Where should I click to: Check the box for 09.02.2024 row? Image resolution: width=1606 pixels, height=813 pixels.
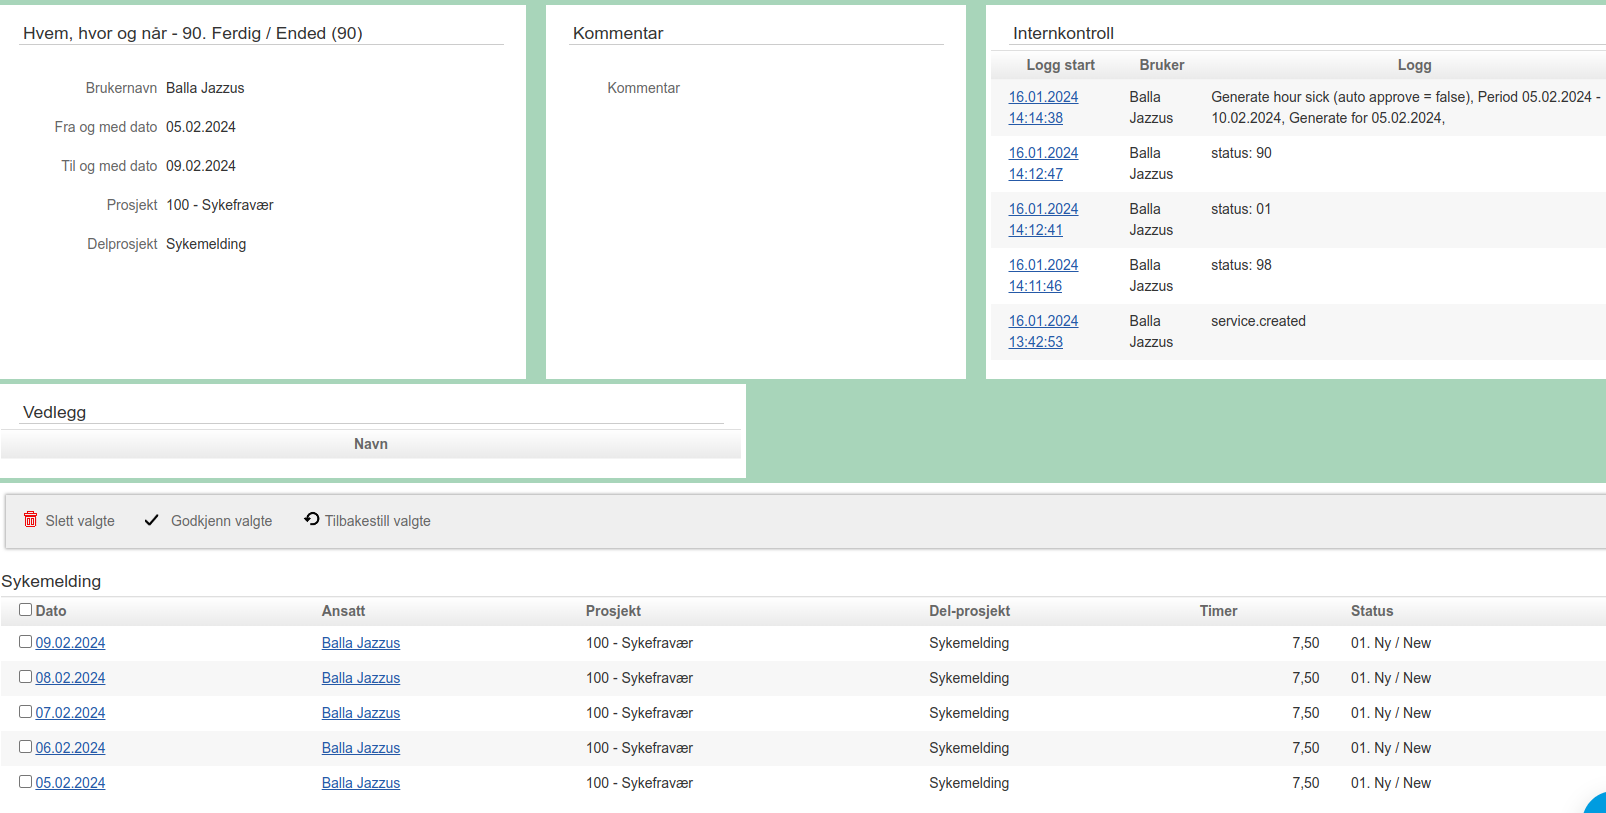click(26, 642)
